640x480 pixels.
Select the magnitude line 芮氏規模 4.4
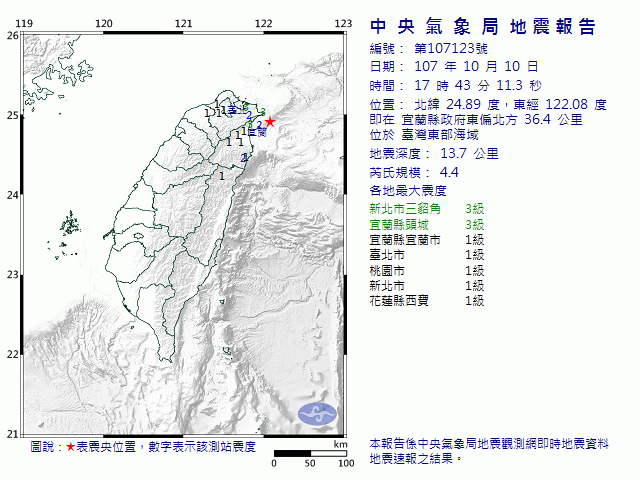pyautogui.click(x=414, y=173)
